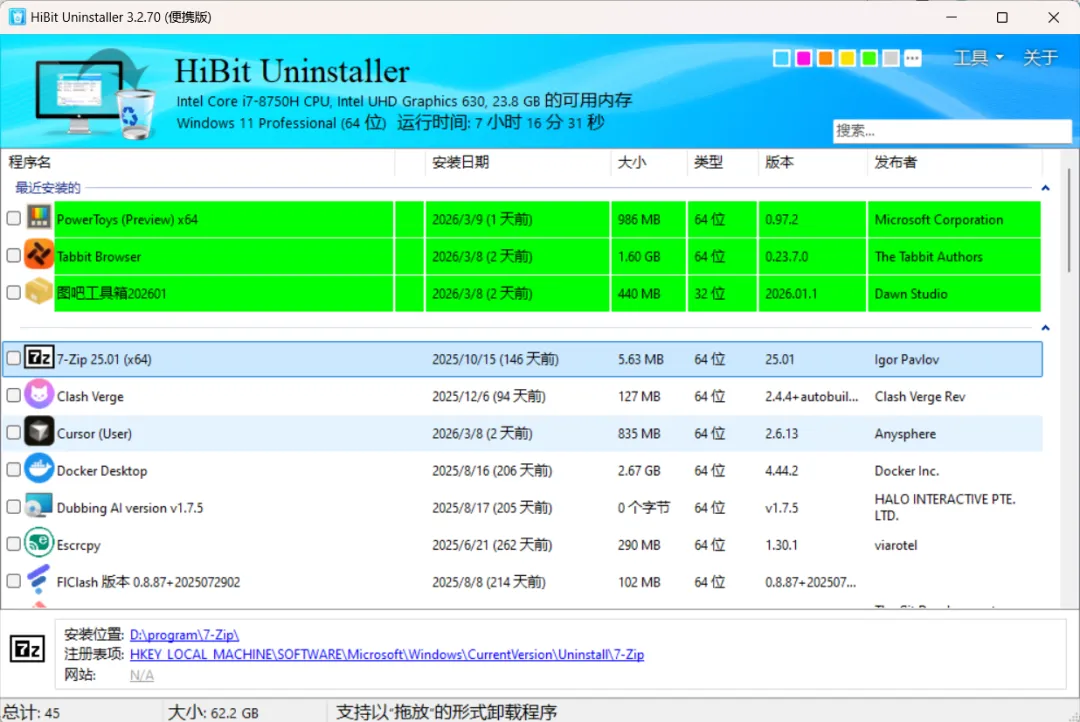Check the FlClash checkbox

pyautogui.click(x=14, y=581)
